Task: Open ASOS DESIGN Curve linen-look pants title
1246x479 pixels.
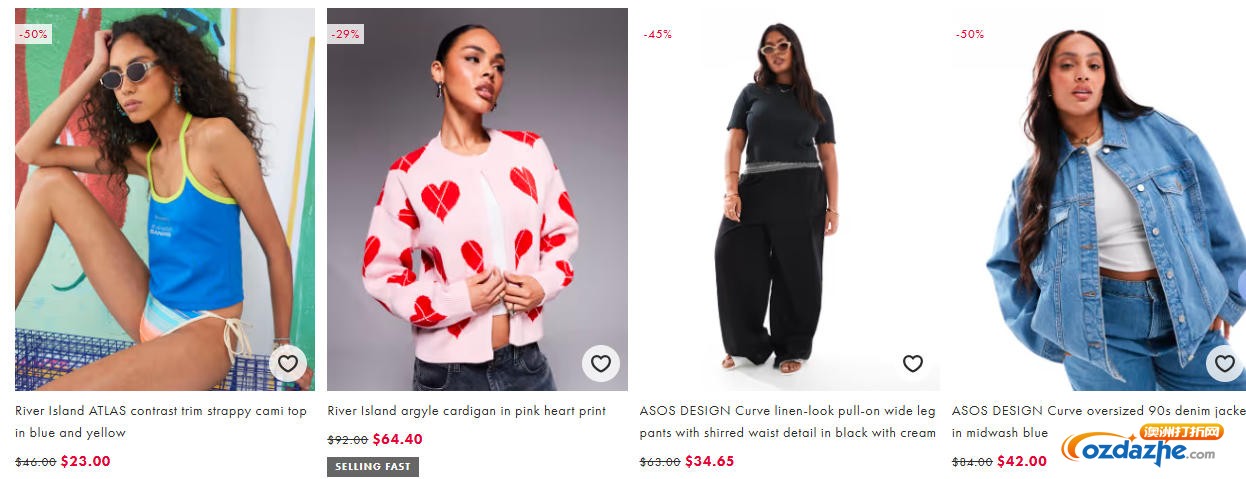Action: (788, 422)
